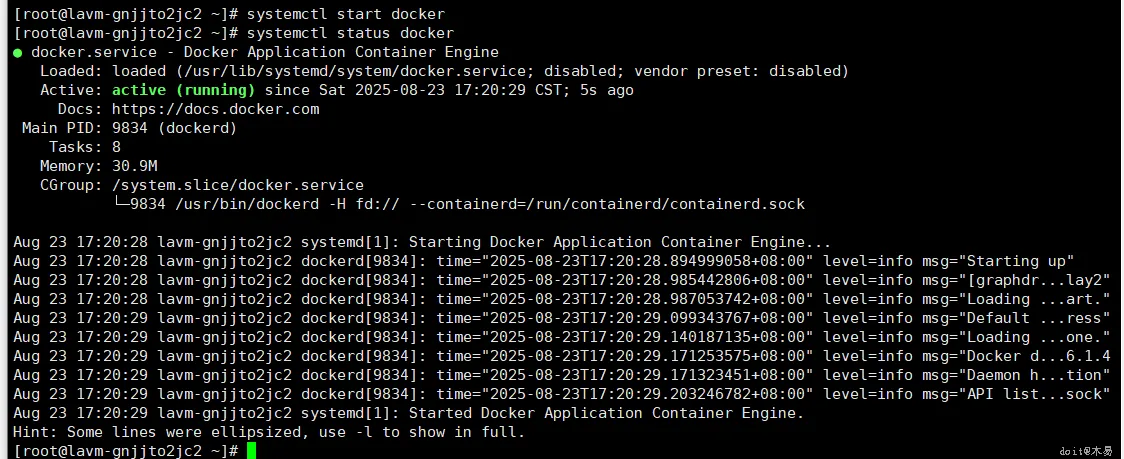This screenshot has width=1124, height=459.
Task: Click the last empty shell prompt line
Action: pyautogui.click(x=126, y=451)
